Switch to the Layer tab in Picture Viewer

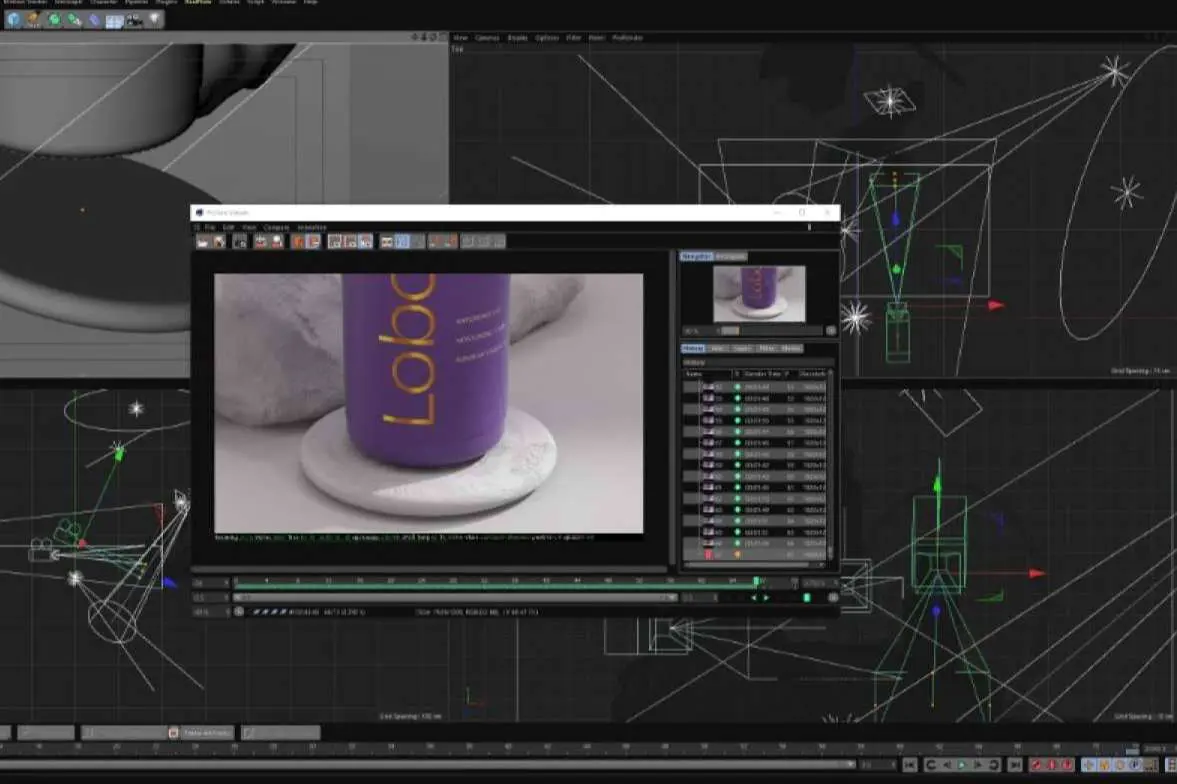[x=742, y=348]
